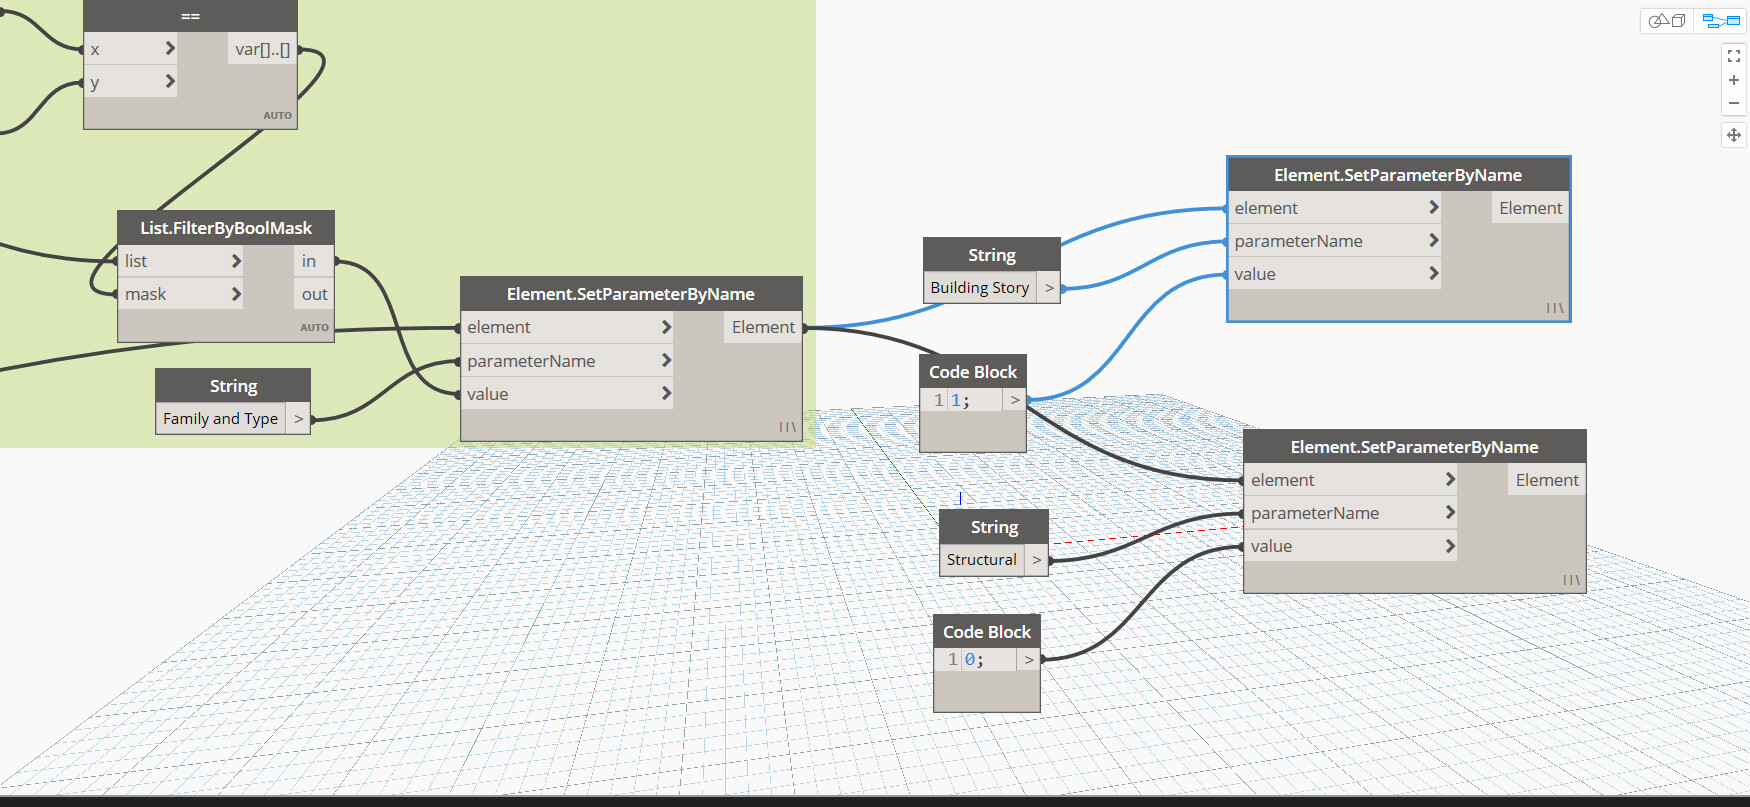The image size is (1750, 807).
Task: Select Code Block header above 0;
Action: 987,632
